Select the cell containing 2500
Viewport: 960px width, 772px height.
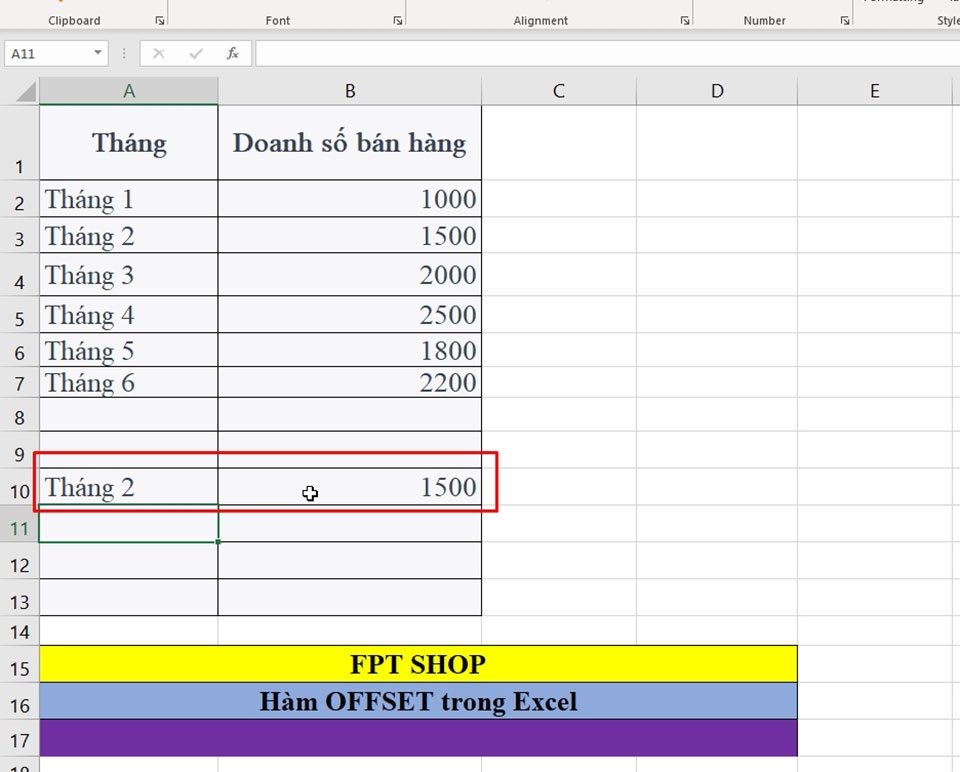[x=350, y=315]
